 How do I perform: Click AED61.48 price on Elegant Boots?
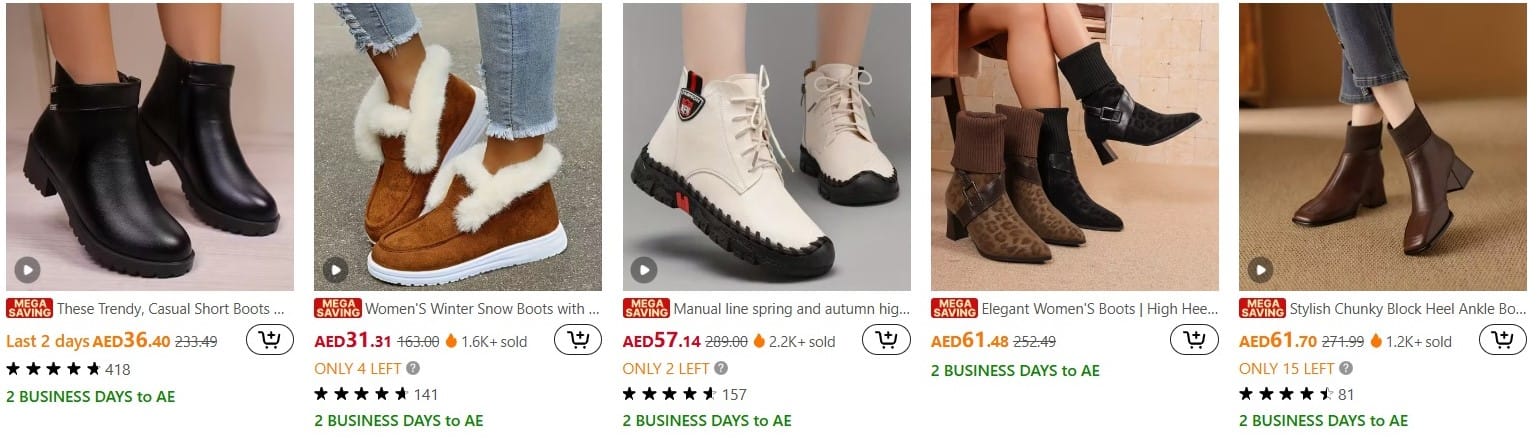point(970,341)
